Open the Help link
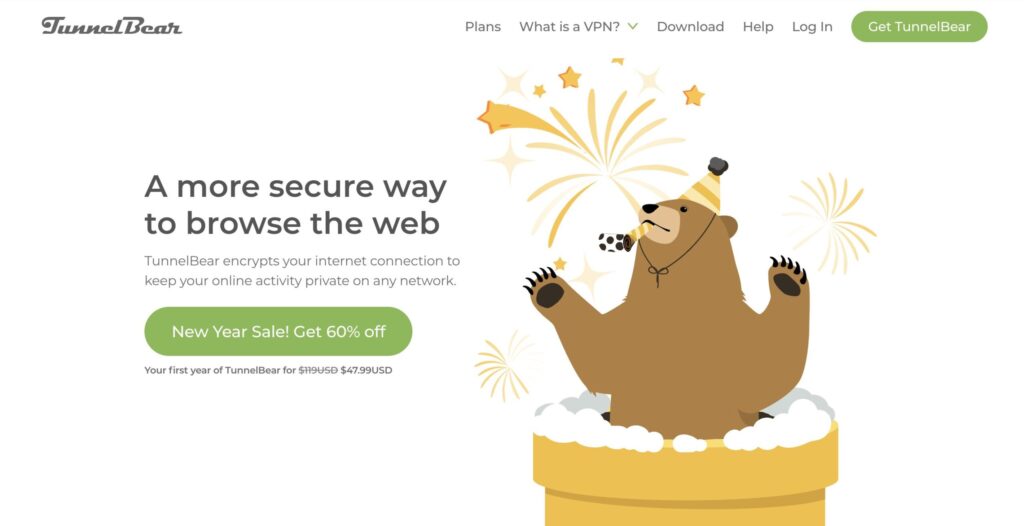This screenshot has height=526, width=1024. (758, 27)
